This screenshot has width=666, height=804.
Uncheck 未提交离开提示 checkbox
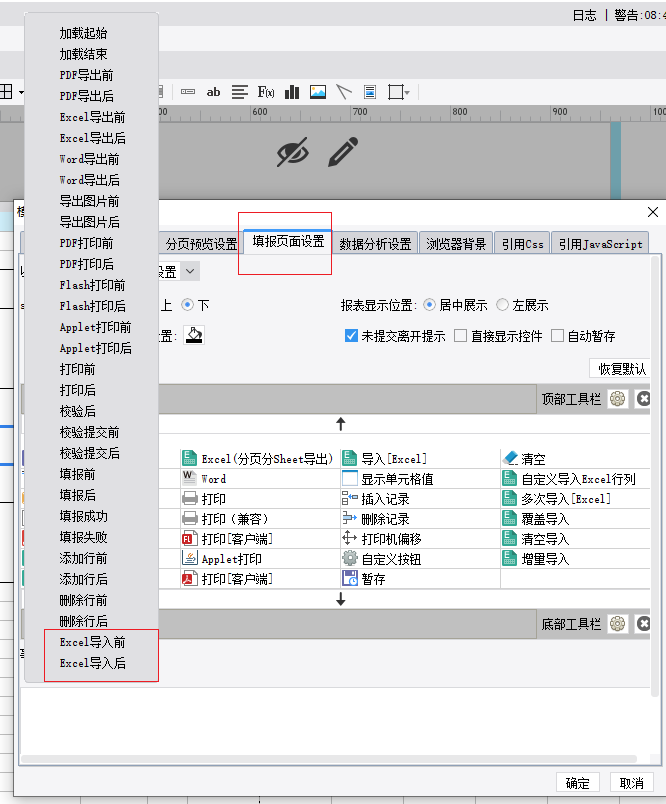[x=351, y=336]
